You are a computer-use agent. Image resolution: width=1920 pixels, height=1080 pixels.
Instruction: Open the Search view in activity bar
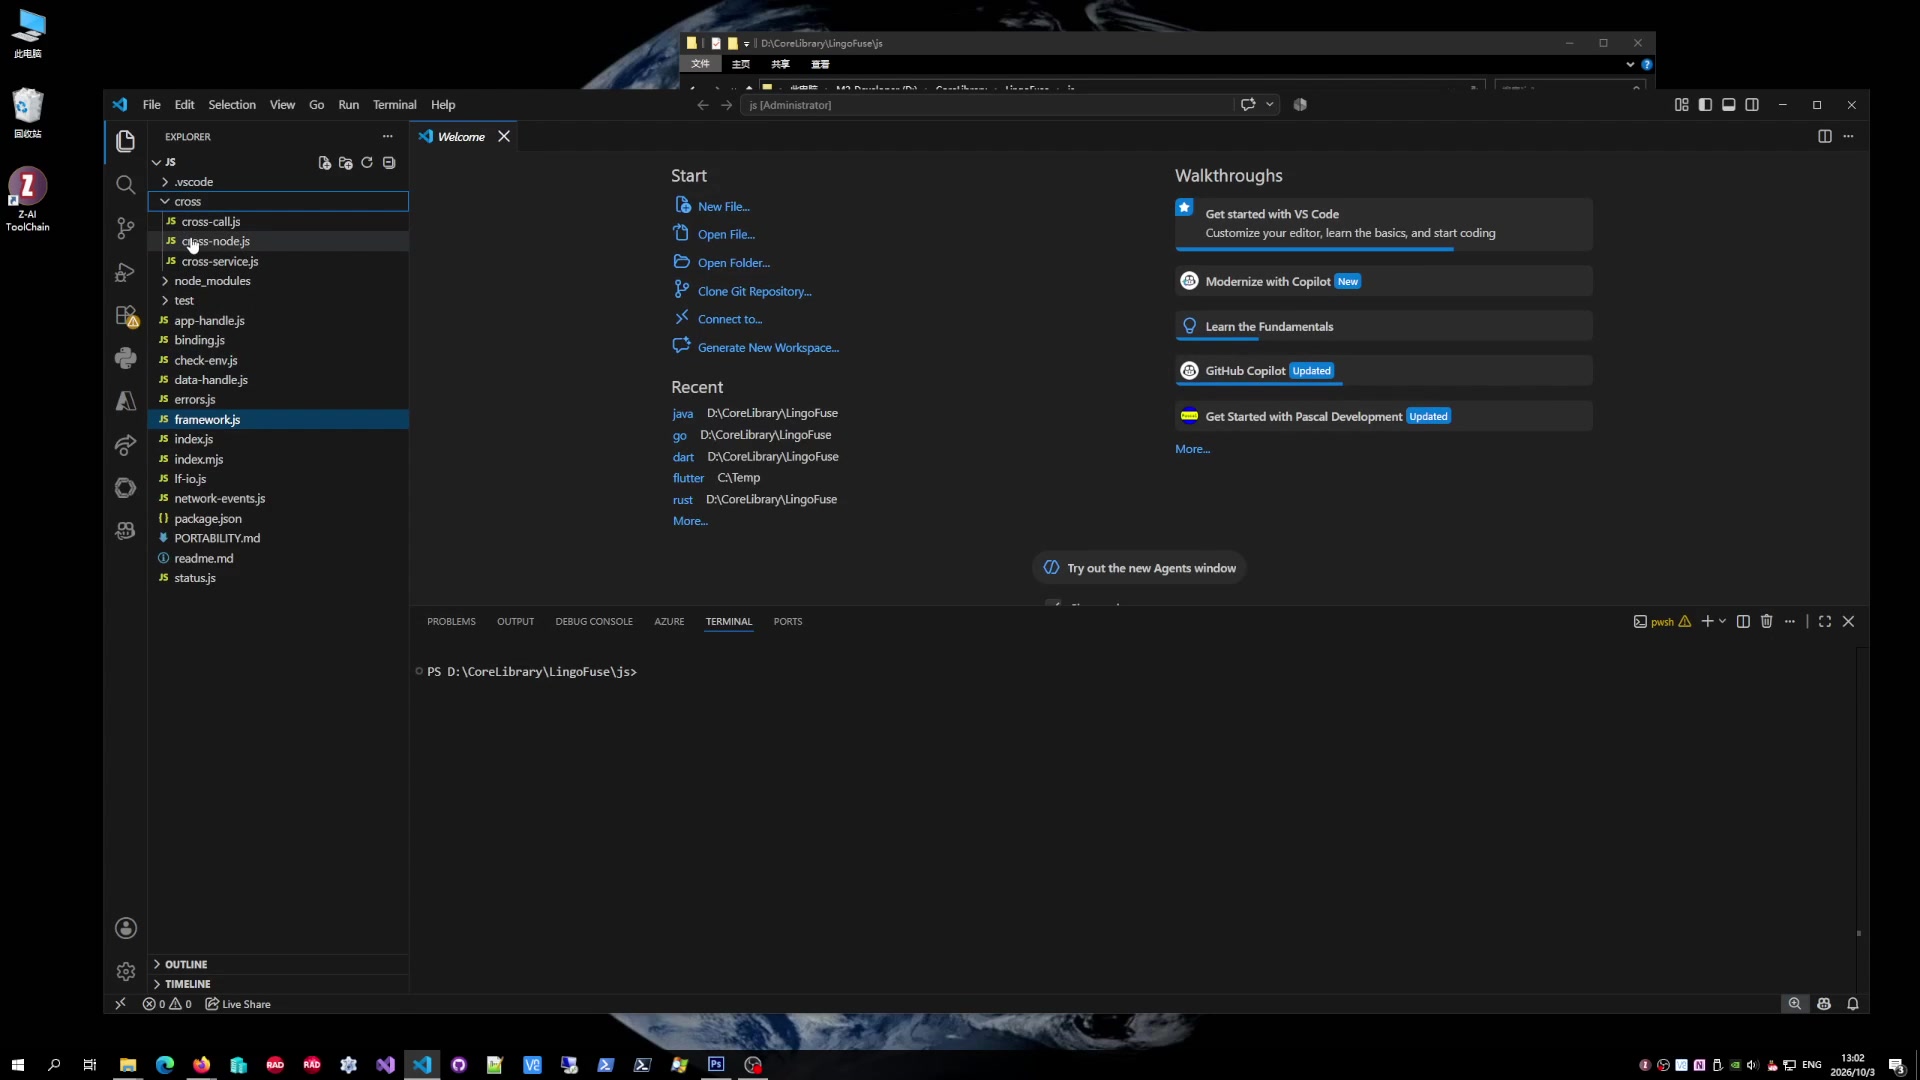click(125, 185)
